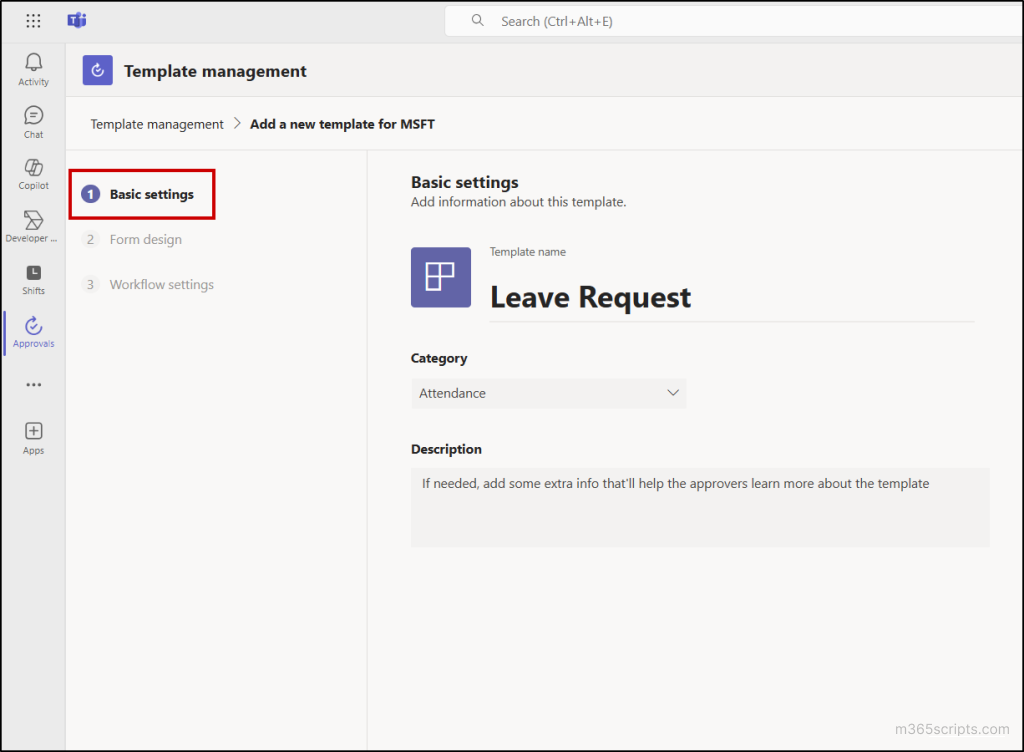
Task: Click the more apps ellipsis
Action: coord(33,384)
